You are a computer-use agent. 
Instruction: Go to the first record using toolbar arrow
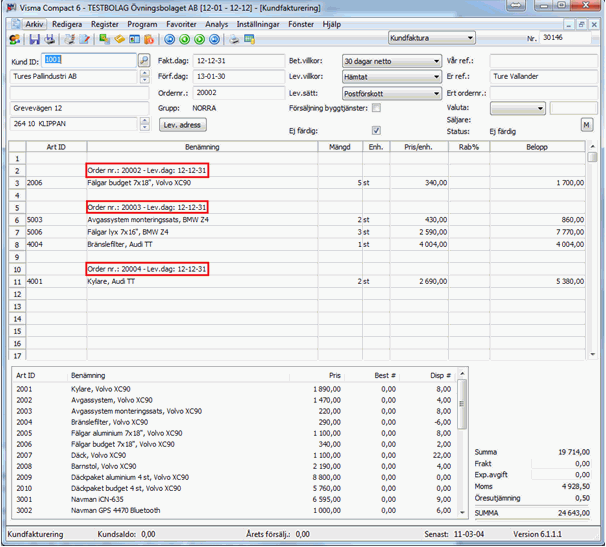tap(169, 40)
